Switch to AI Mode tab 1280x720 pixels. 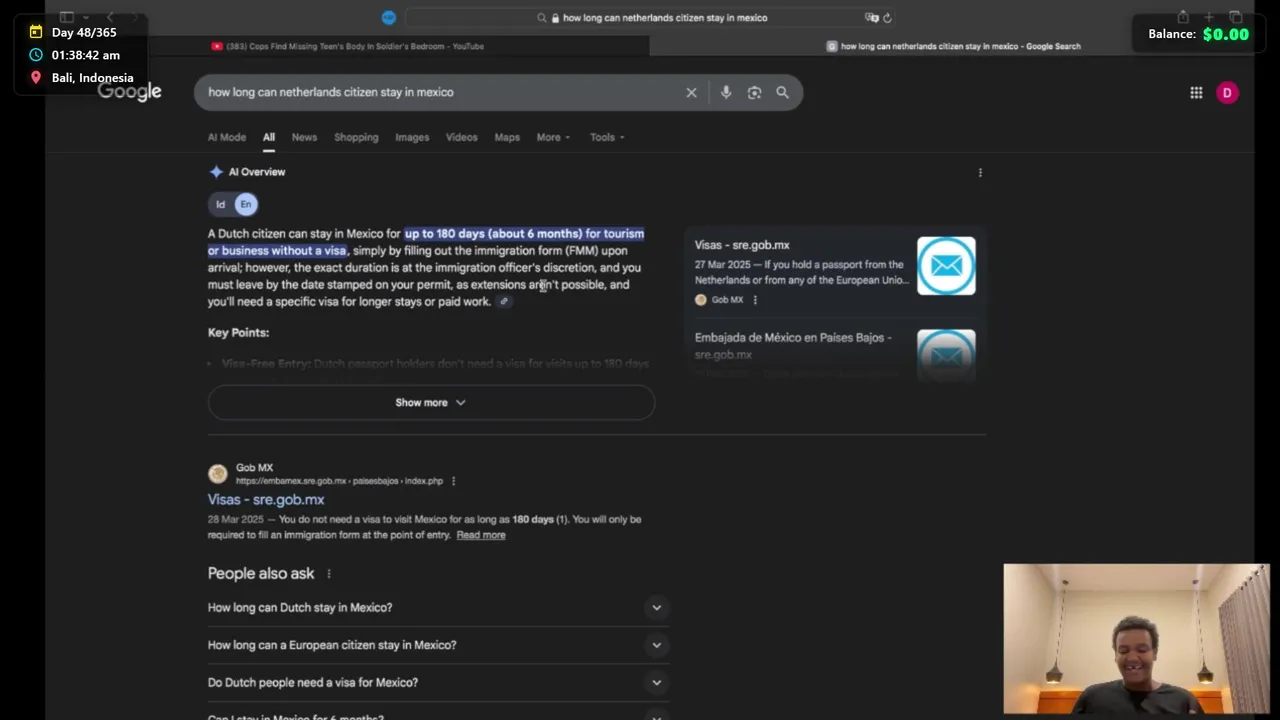click(x=227, y=137)
